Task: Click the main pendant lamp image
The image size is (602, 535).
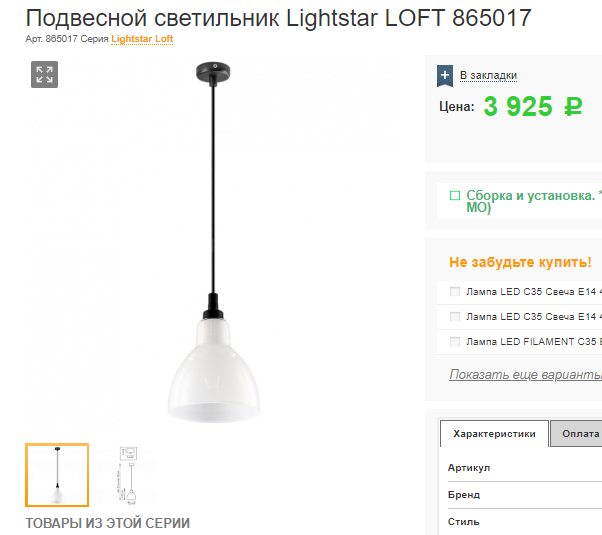Action: pos(214,242)
